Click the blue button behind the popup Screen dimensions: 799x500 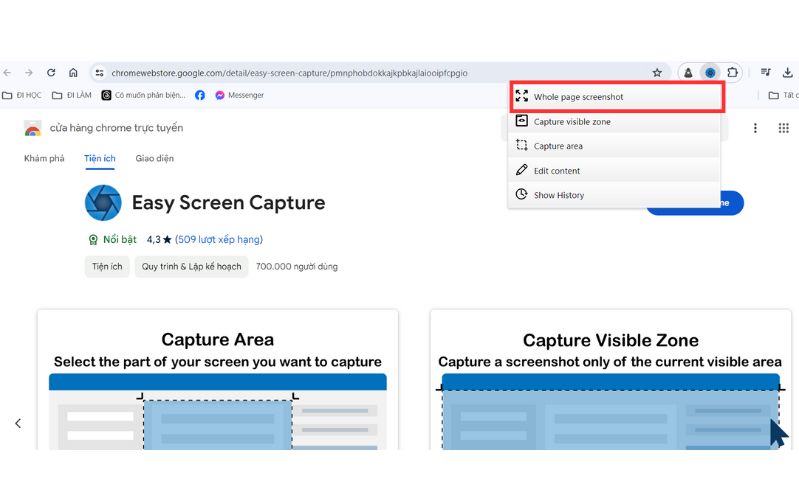click(732, 203)
